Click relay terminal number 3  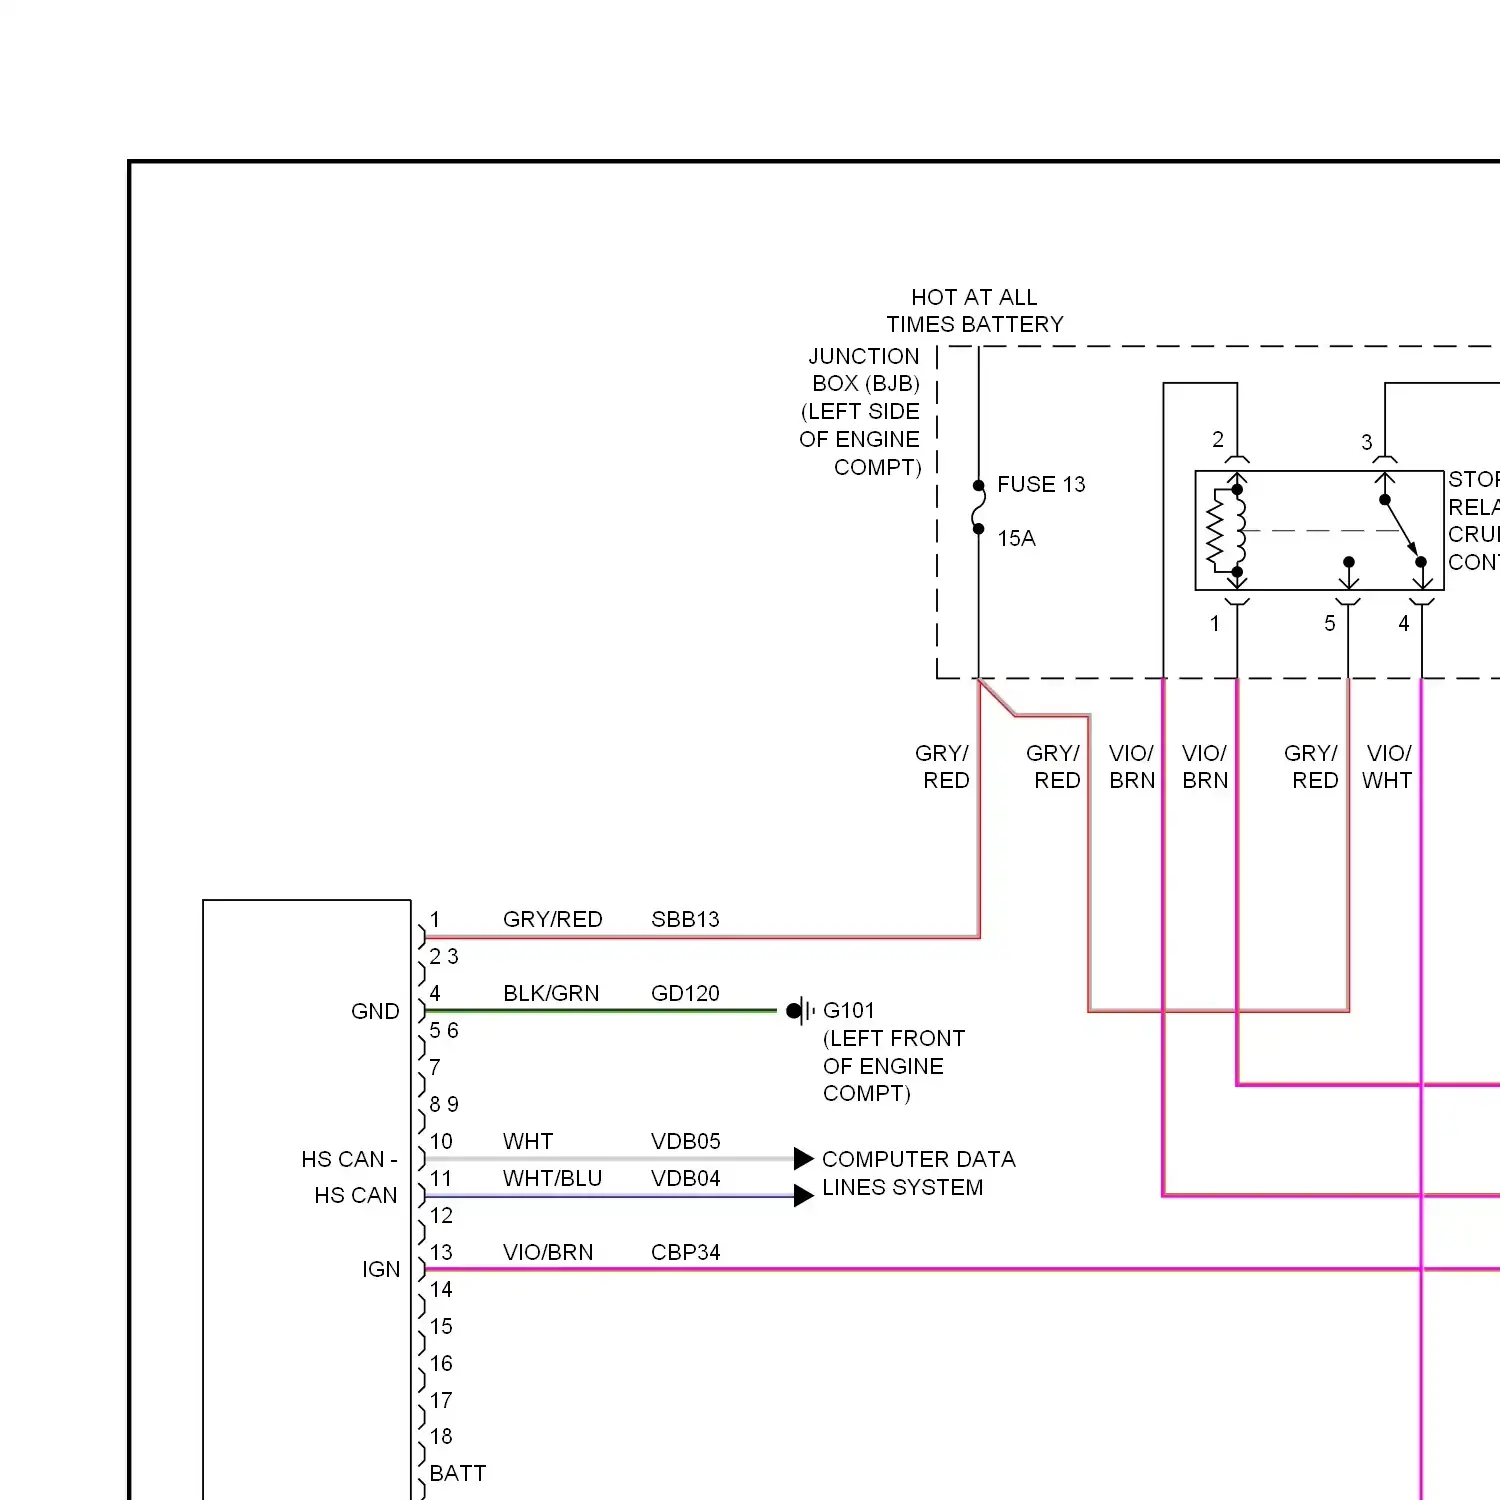tap(1367, 442)
